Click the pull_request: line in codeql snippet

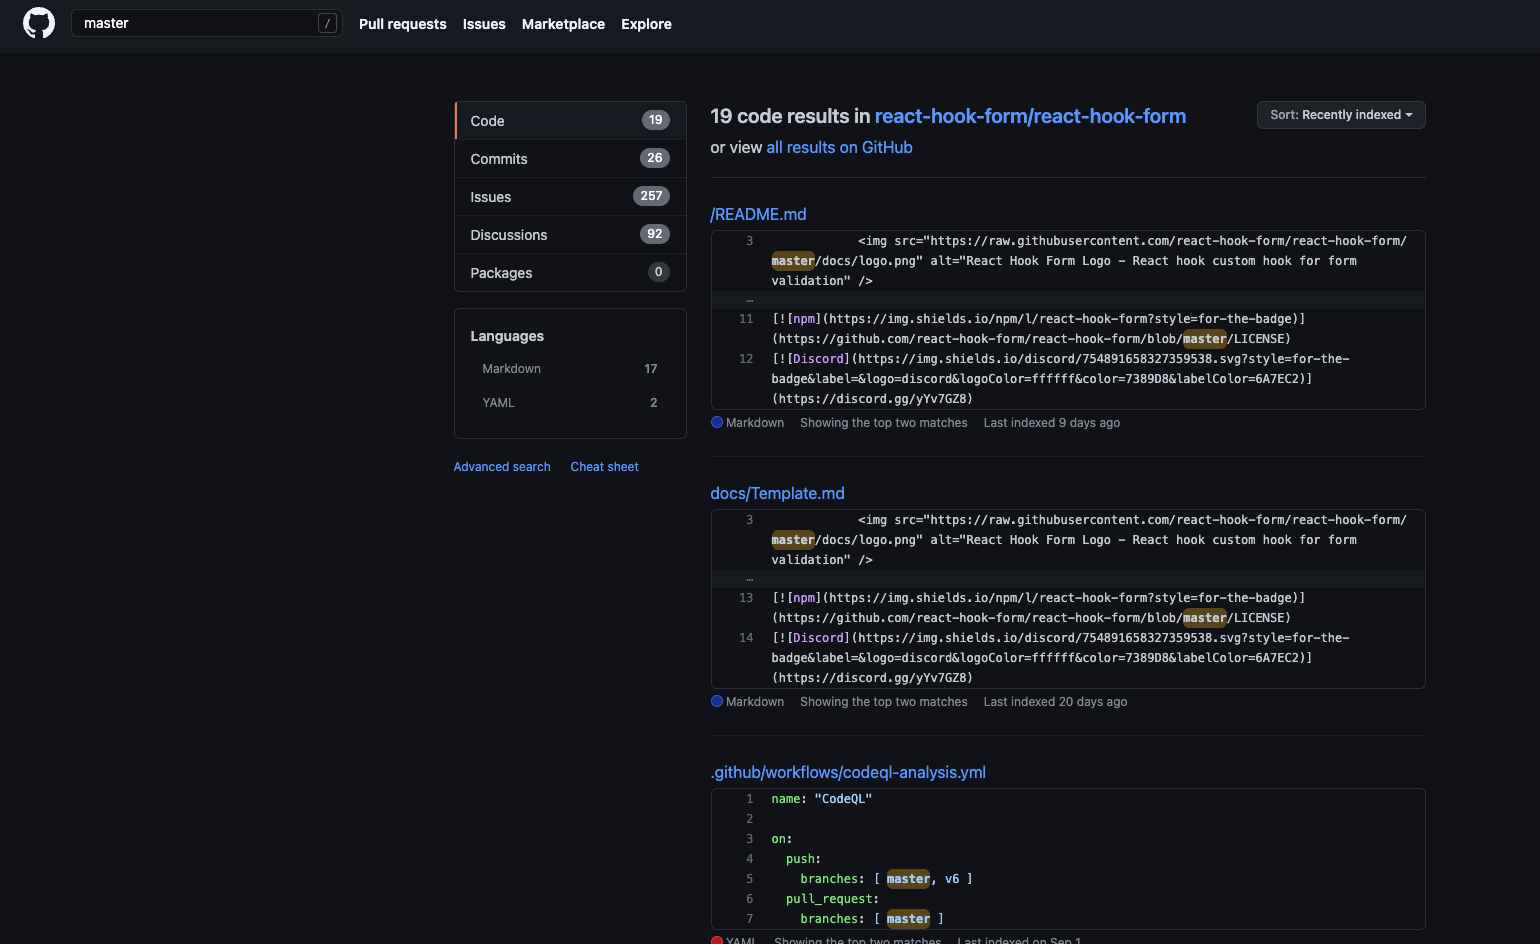coord(833,899)
